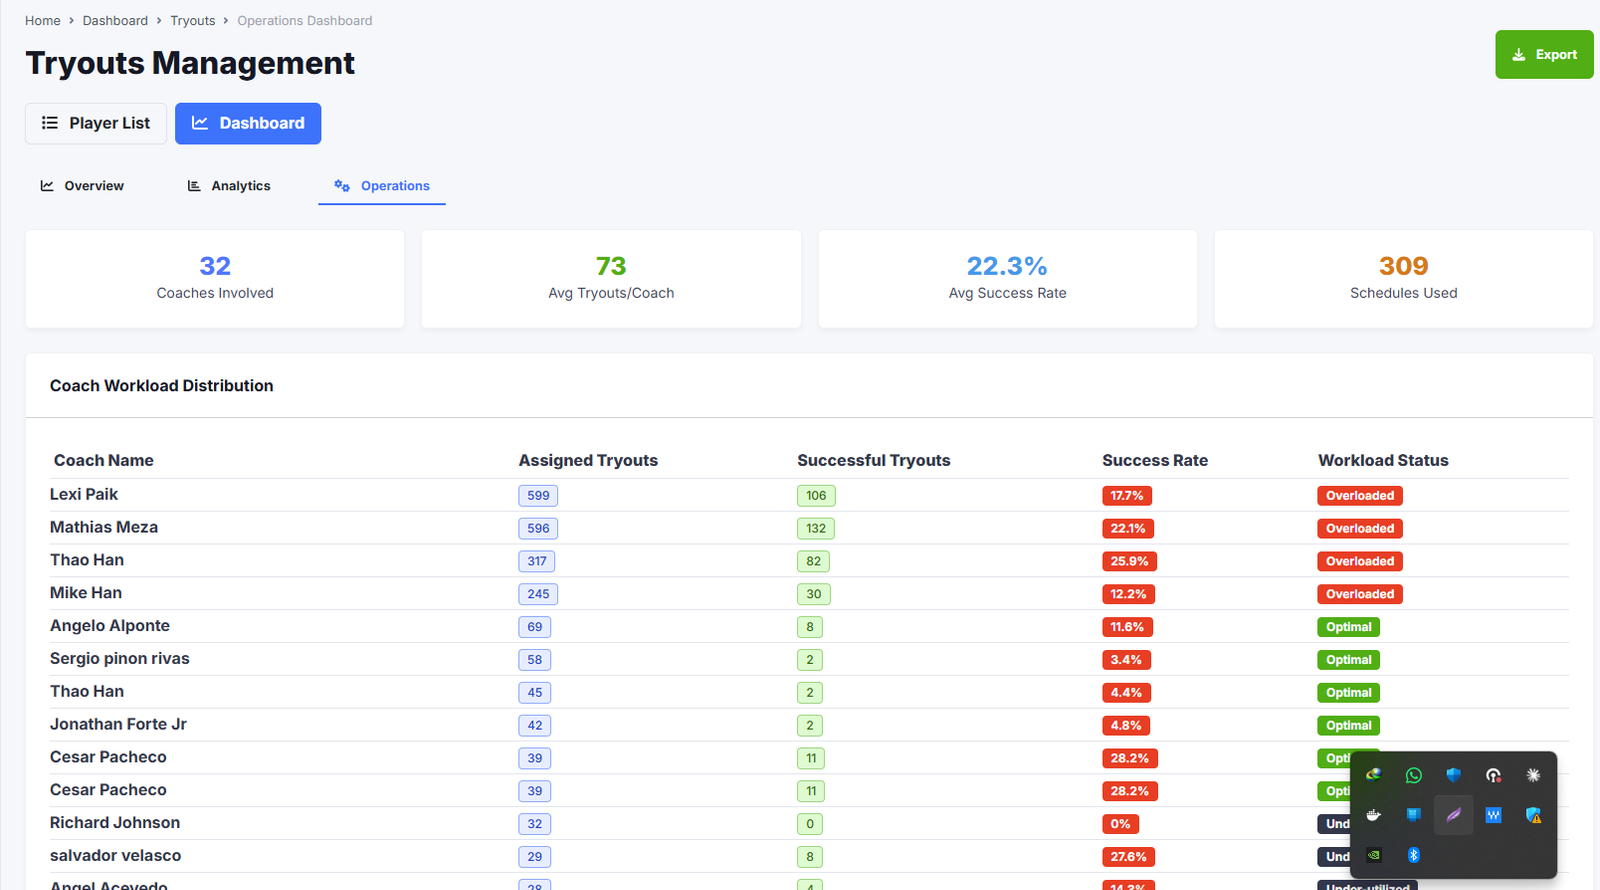The width and height of the screenshot is (1600, 890).
Task: Click the green Export button
Action: [1544, 55]
